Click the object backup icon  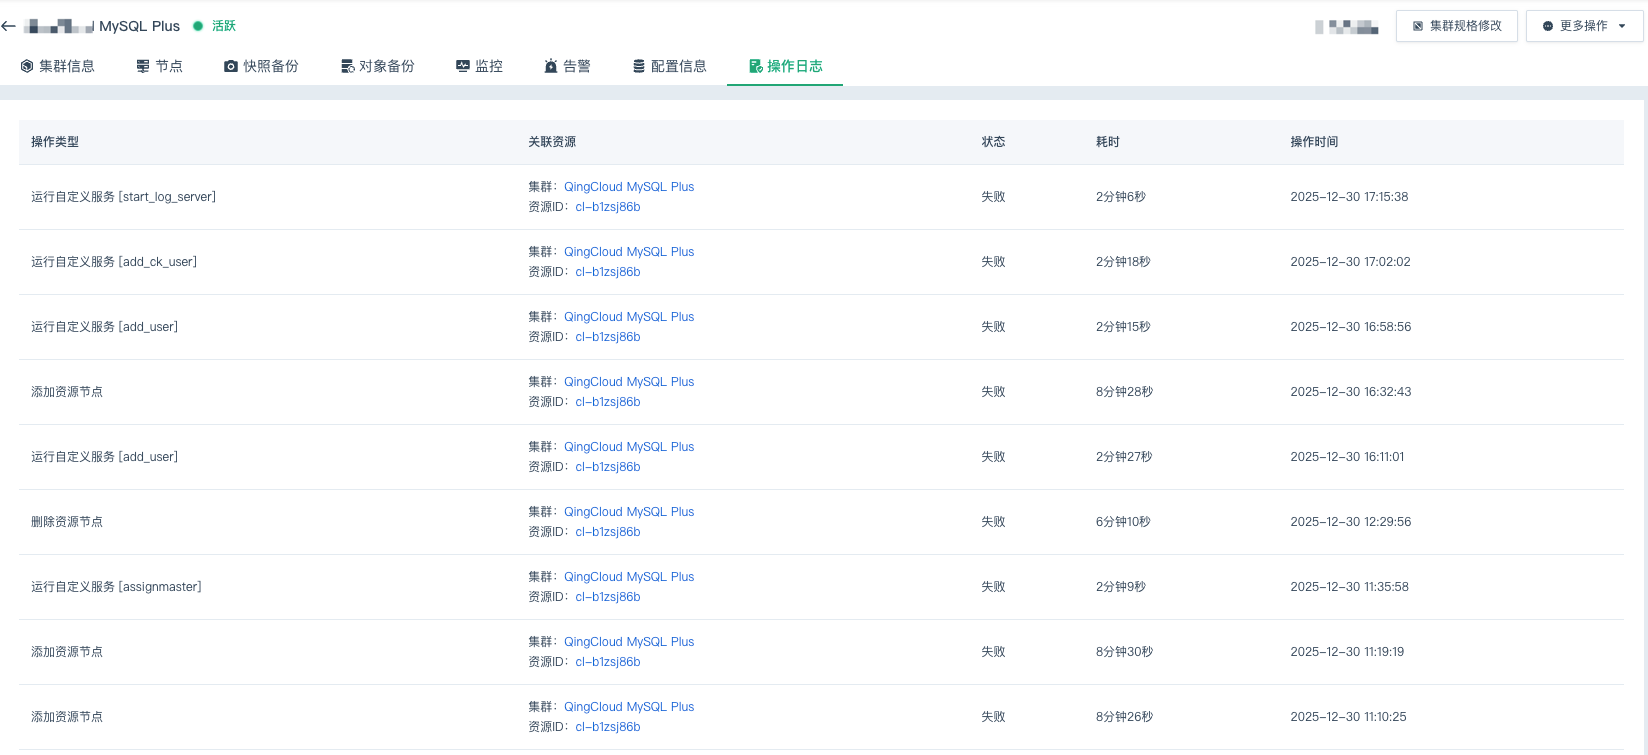tap(348, 66)
